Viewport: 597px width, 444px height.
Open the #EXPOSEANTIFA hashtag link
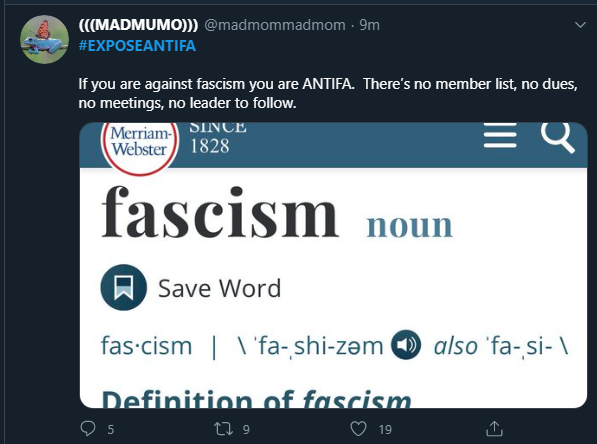click(137, 46)
